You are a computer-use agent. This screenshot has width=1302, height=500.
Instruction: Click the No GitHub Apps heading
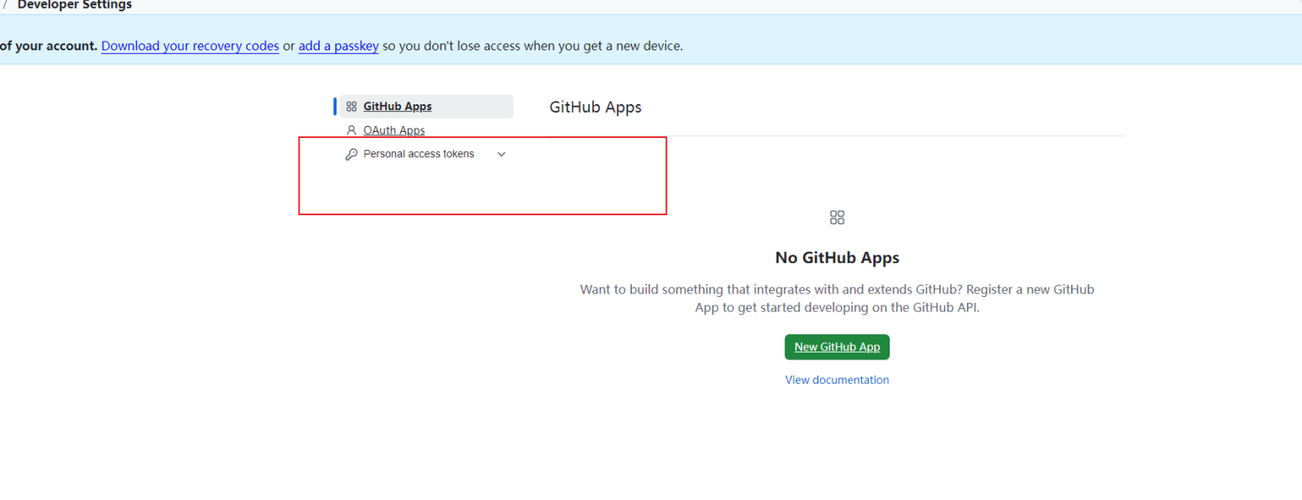[x=837, y=257]
